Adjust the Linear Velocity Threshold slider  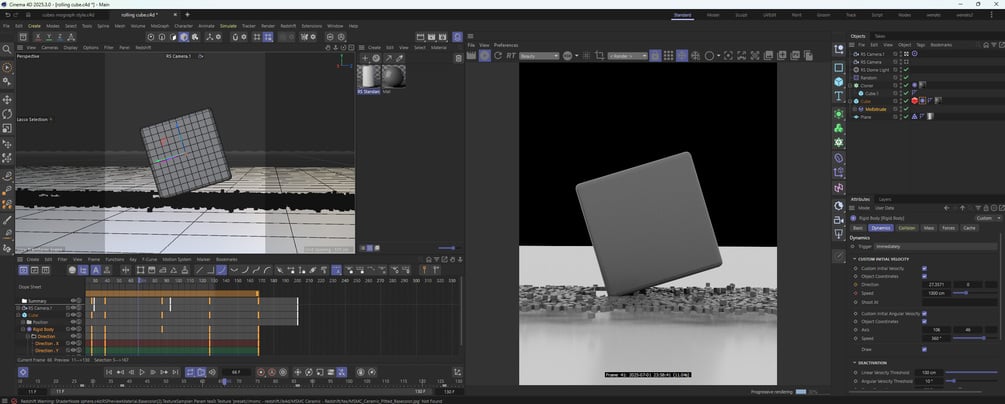click(x=972, y=372)
